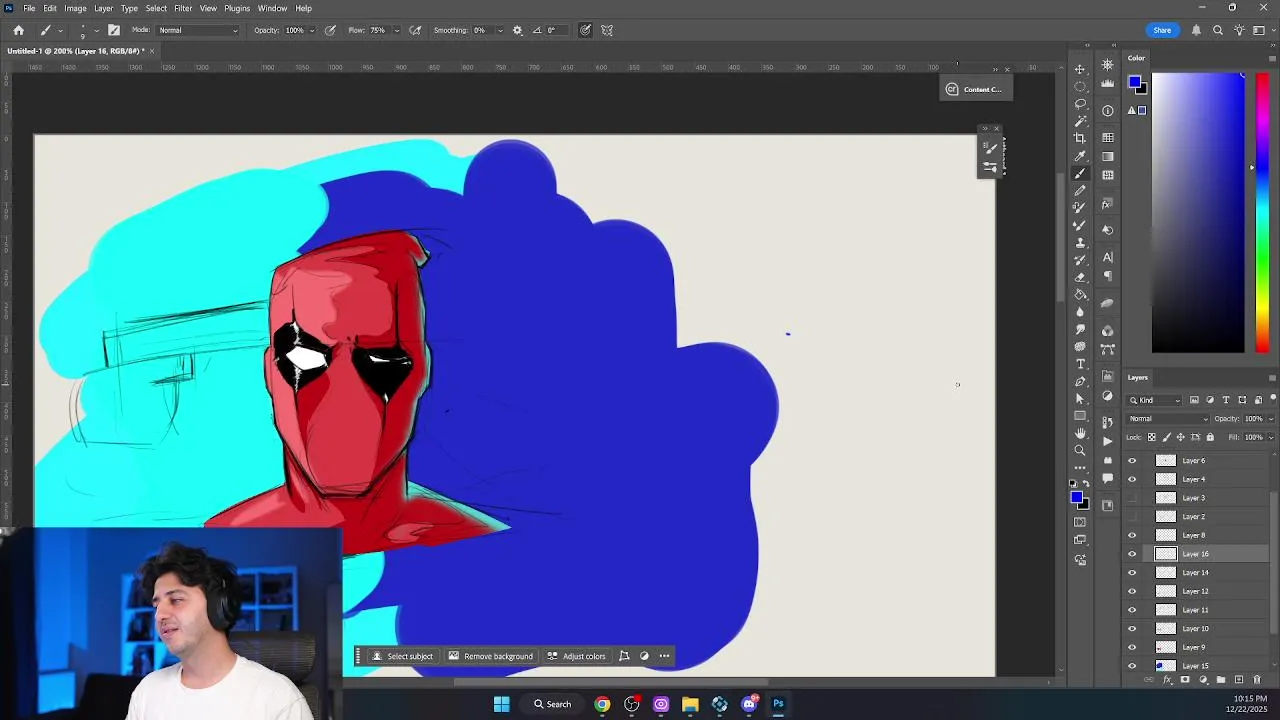Screen dimensions: 1280x720
Task: Open the Image menu
Action: (75, 8)
